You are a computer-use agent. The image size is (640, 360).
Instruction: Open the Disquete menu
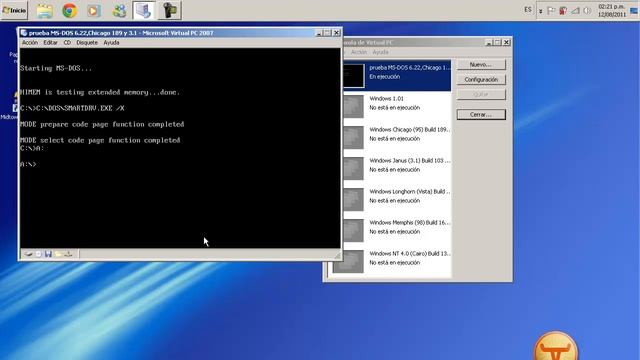pyautogui.click(x=87, y=42)
